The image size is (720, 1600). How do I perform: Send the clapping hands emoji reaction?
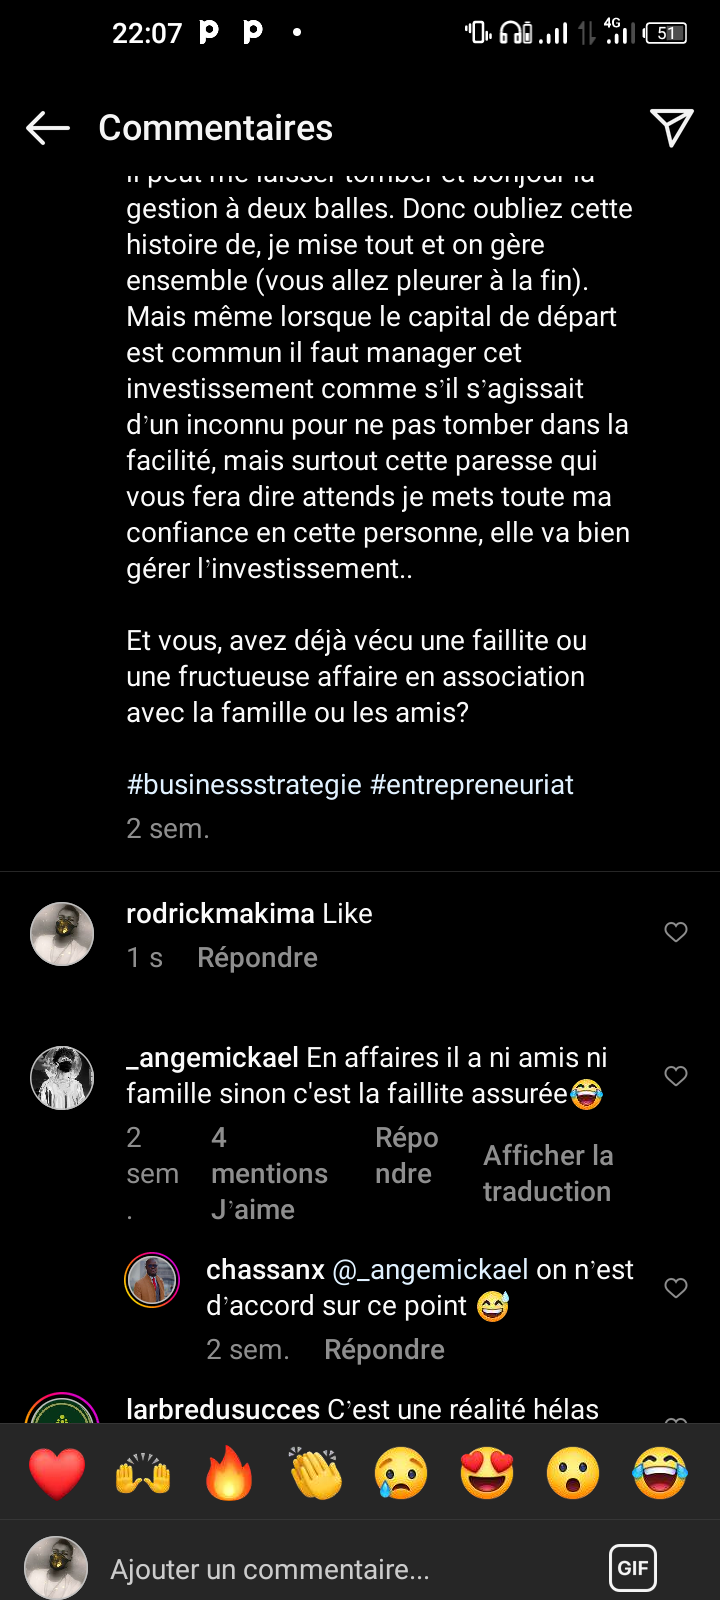click(x=315, y=1473)
